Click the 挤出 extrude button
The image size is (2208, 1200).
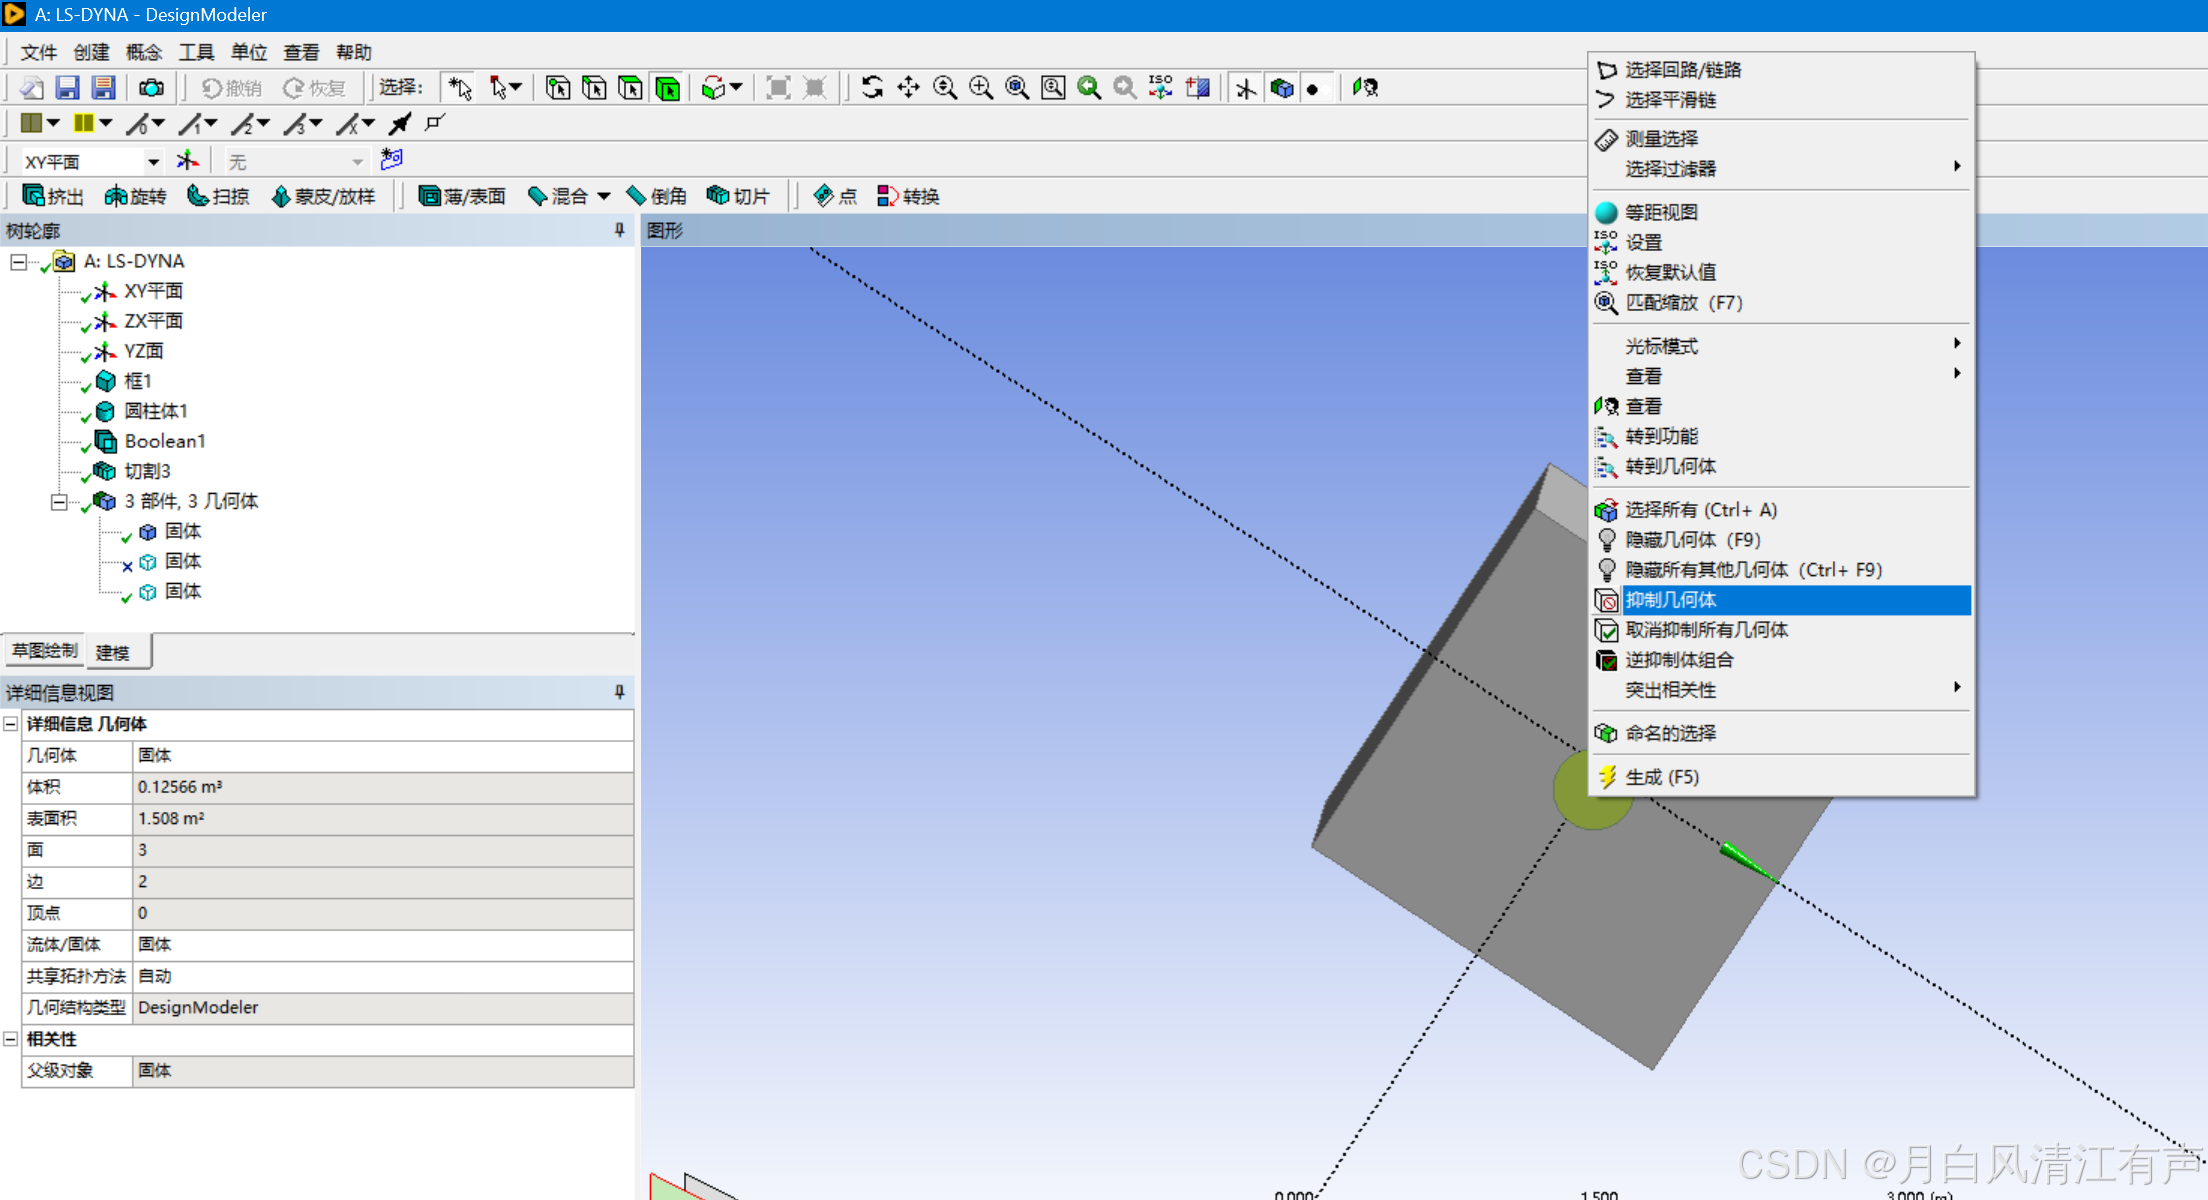pyautogui.click(x=53, y=196)
